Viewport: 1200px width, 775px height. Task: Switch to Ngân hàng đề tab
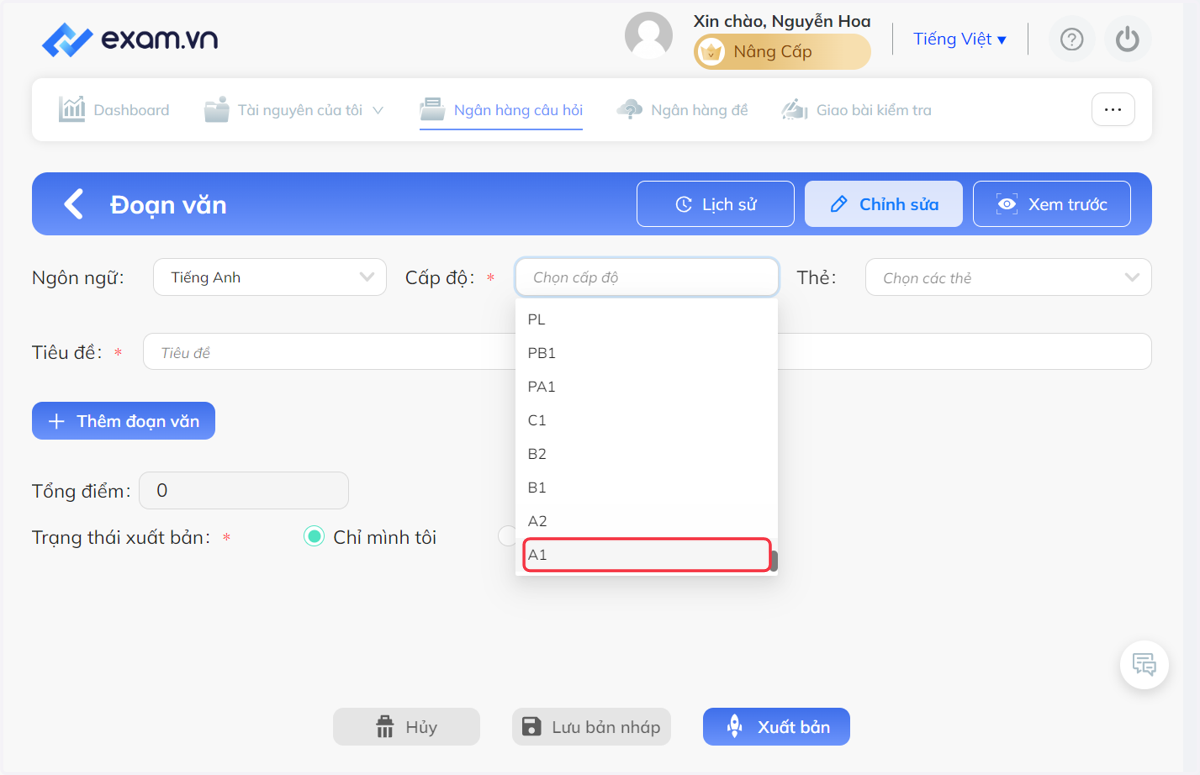(x=683, y=110)
